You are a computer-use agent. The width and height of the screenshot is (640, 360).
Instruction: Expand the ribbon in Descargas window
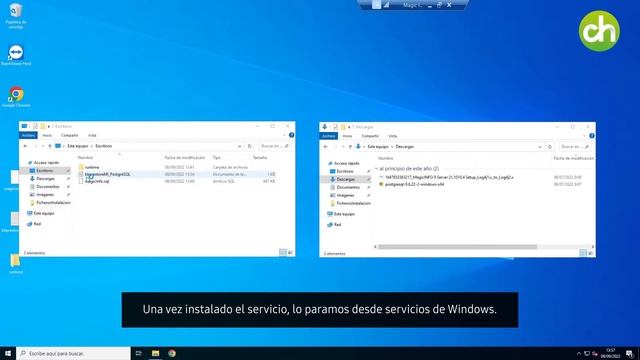pos(585,136)
